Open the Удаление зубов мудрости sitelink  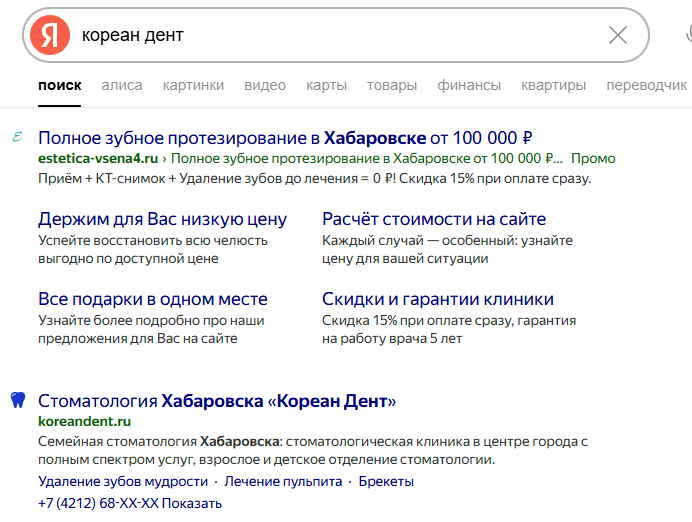coord(122,481)
